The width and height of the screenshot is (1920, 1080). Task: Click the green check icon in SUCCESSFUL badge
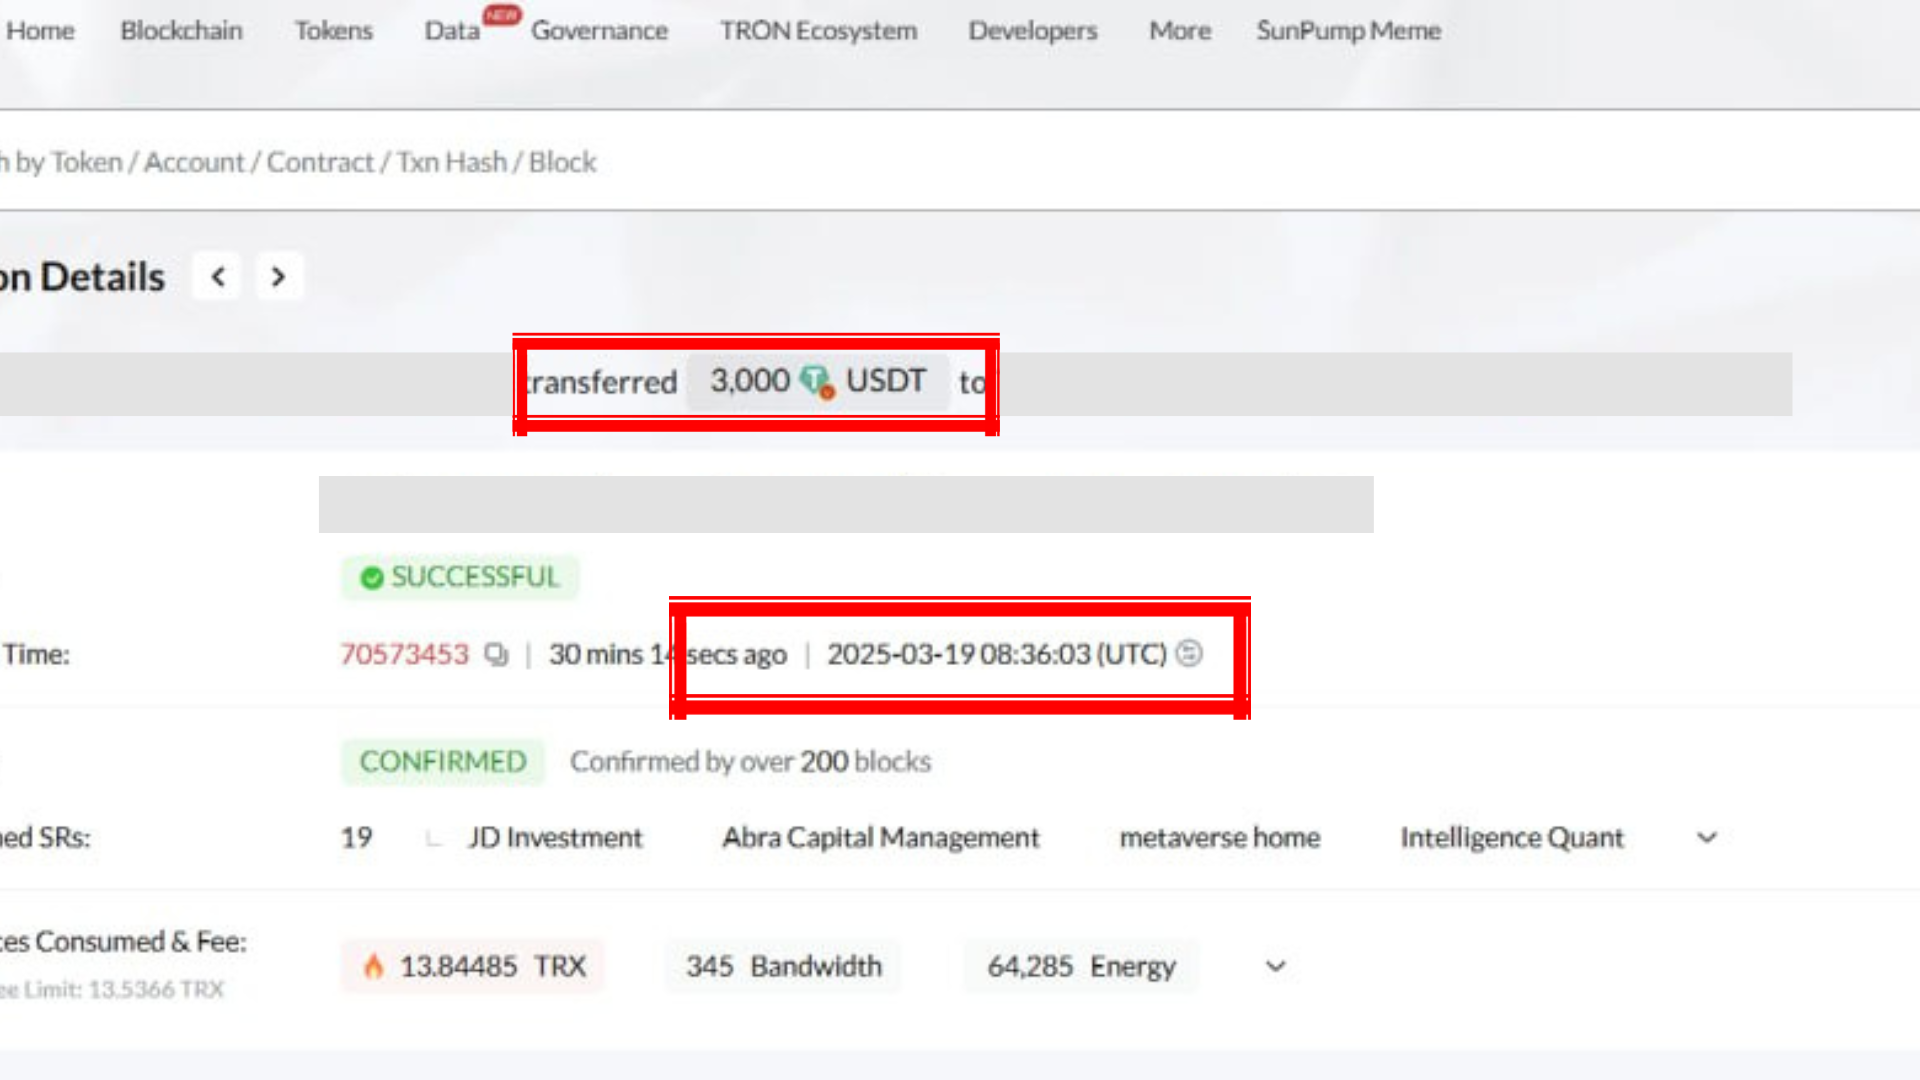click(372, 578)
